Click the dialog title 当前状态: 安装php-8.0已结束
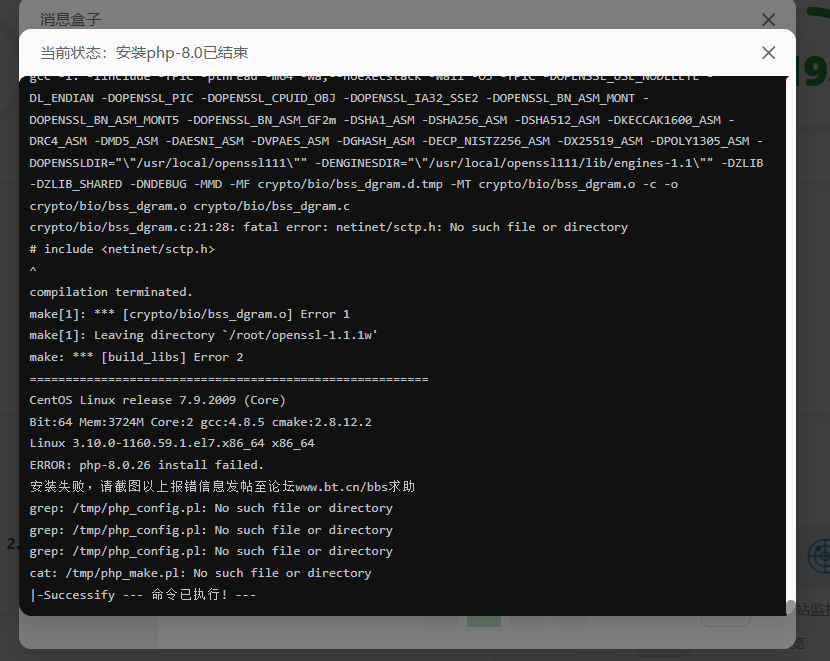830x661 pixels. (144, 52)
